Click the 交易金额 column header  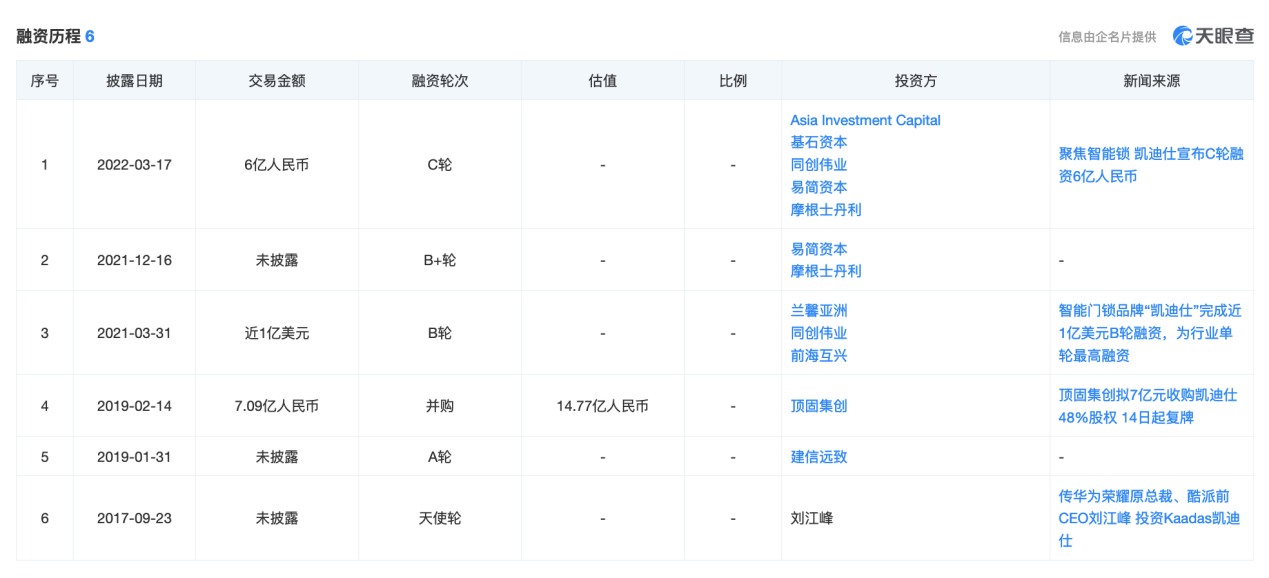coord(277,81)
